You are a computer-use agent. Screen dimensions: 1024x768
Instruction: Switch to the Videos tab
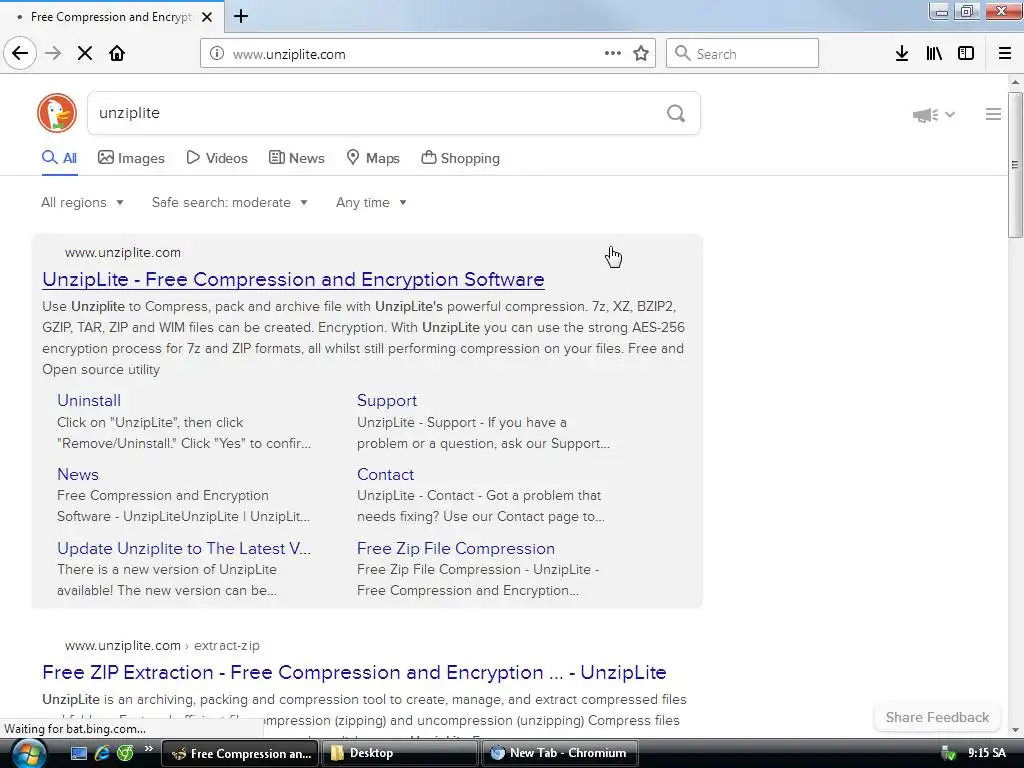click(217, 158)
